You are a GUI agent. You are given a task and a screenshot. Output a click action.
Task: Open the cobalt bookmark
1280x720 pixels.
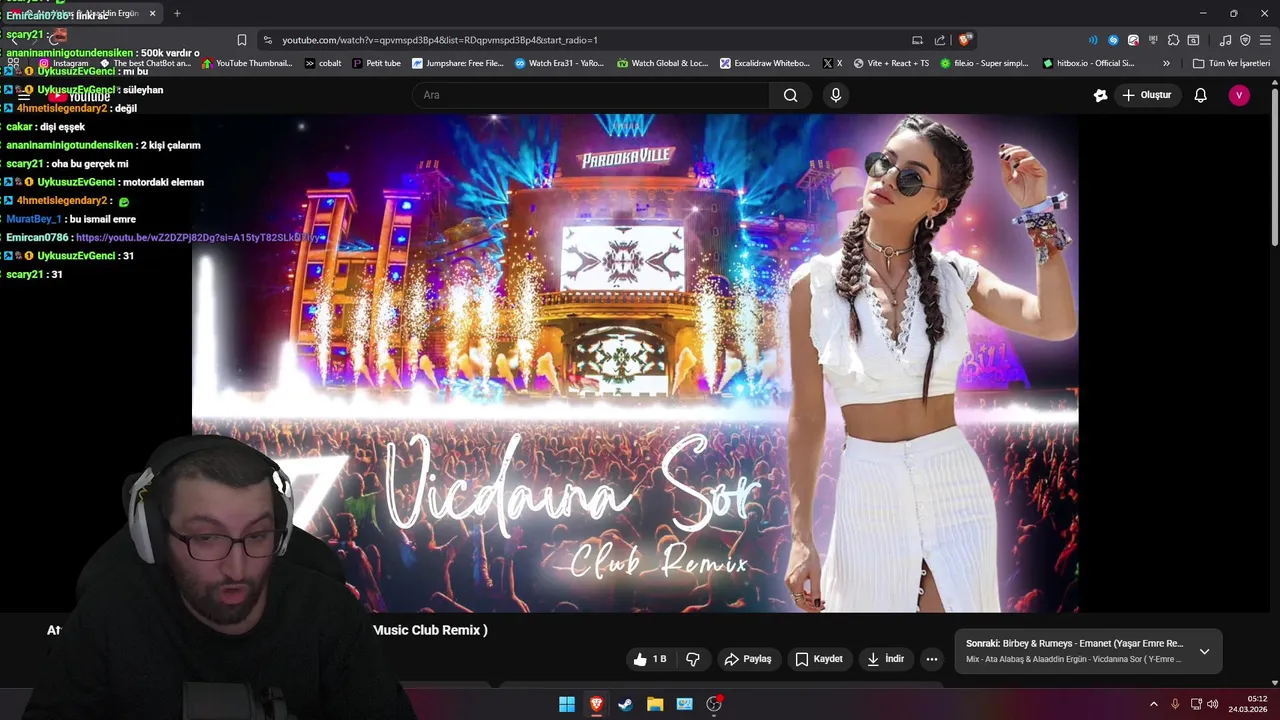[323, 63]
